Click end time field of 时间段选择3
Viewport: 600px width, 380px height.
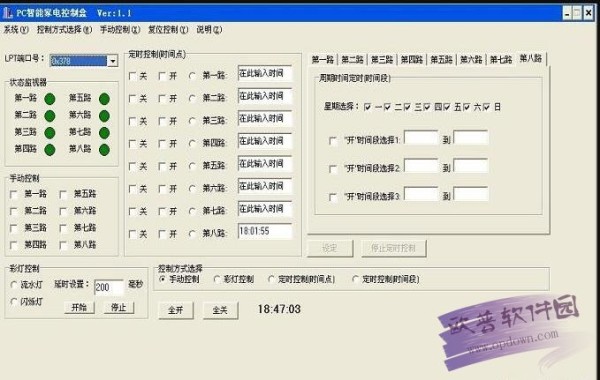(471, 194)
